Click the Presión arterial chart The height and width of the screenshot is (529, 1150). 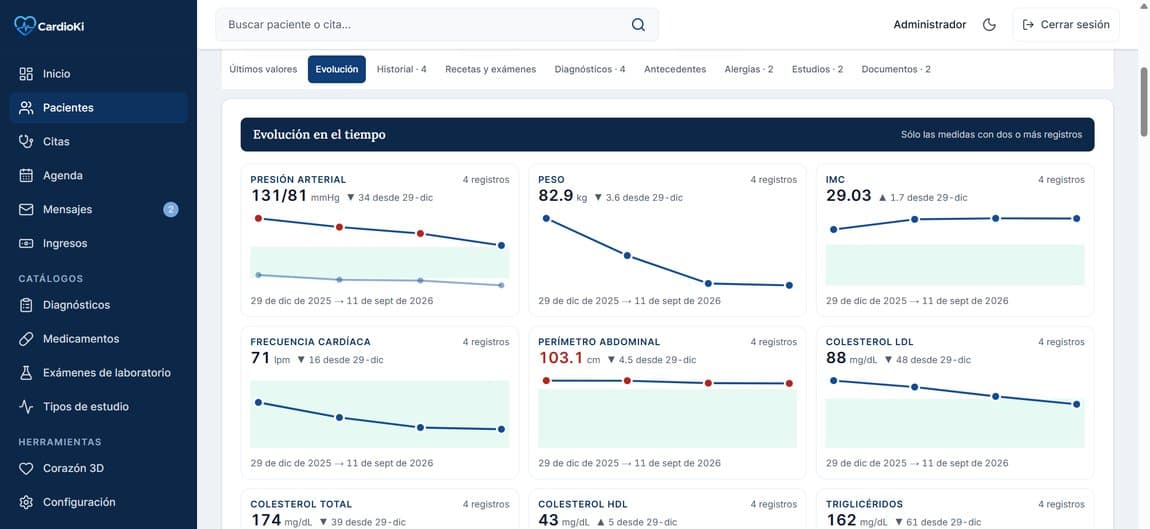pos(379,252)
